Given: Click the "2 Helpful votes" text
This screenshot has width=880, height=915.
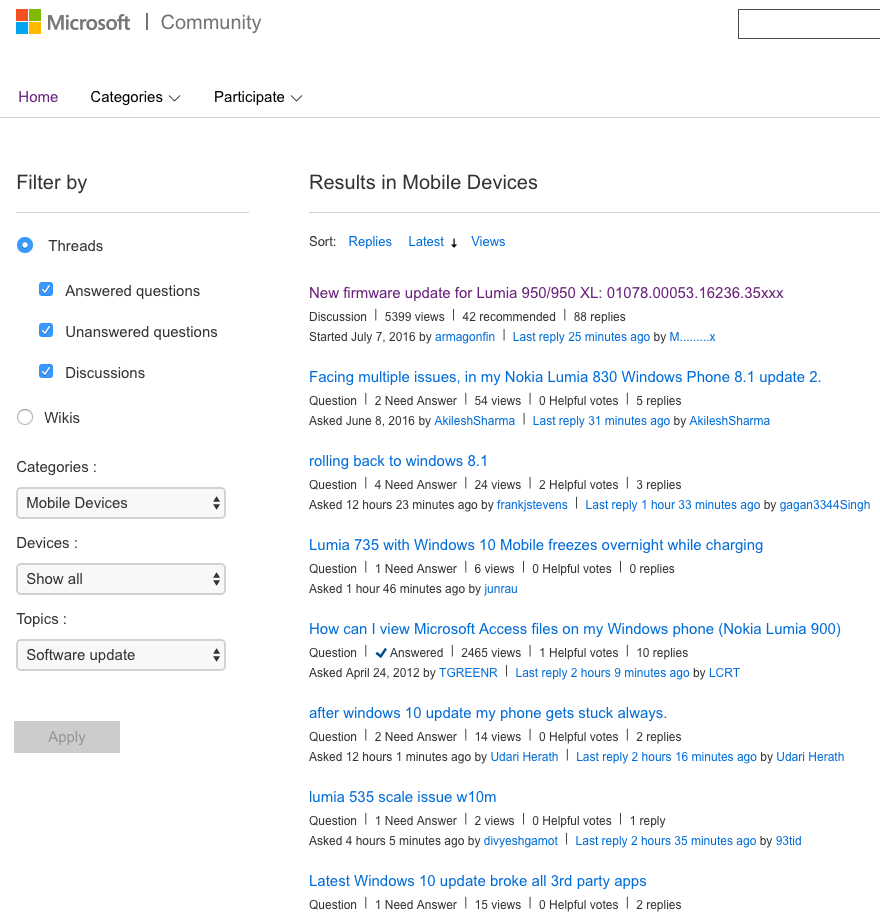Looking at the screenshot, I should click(578, 485).
